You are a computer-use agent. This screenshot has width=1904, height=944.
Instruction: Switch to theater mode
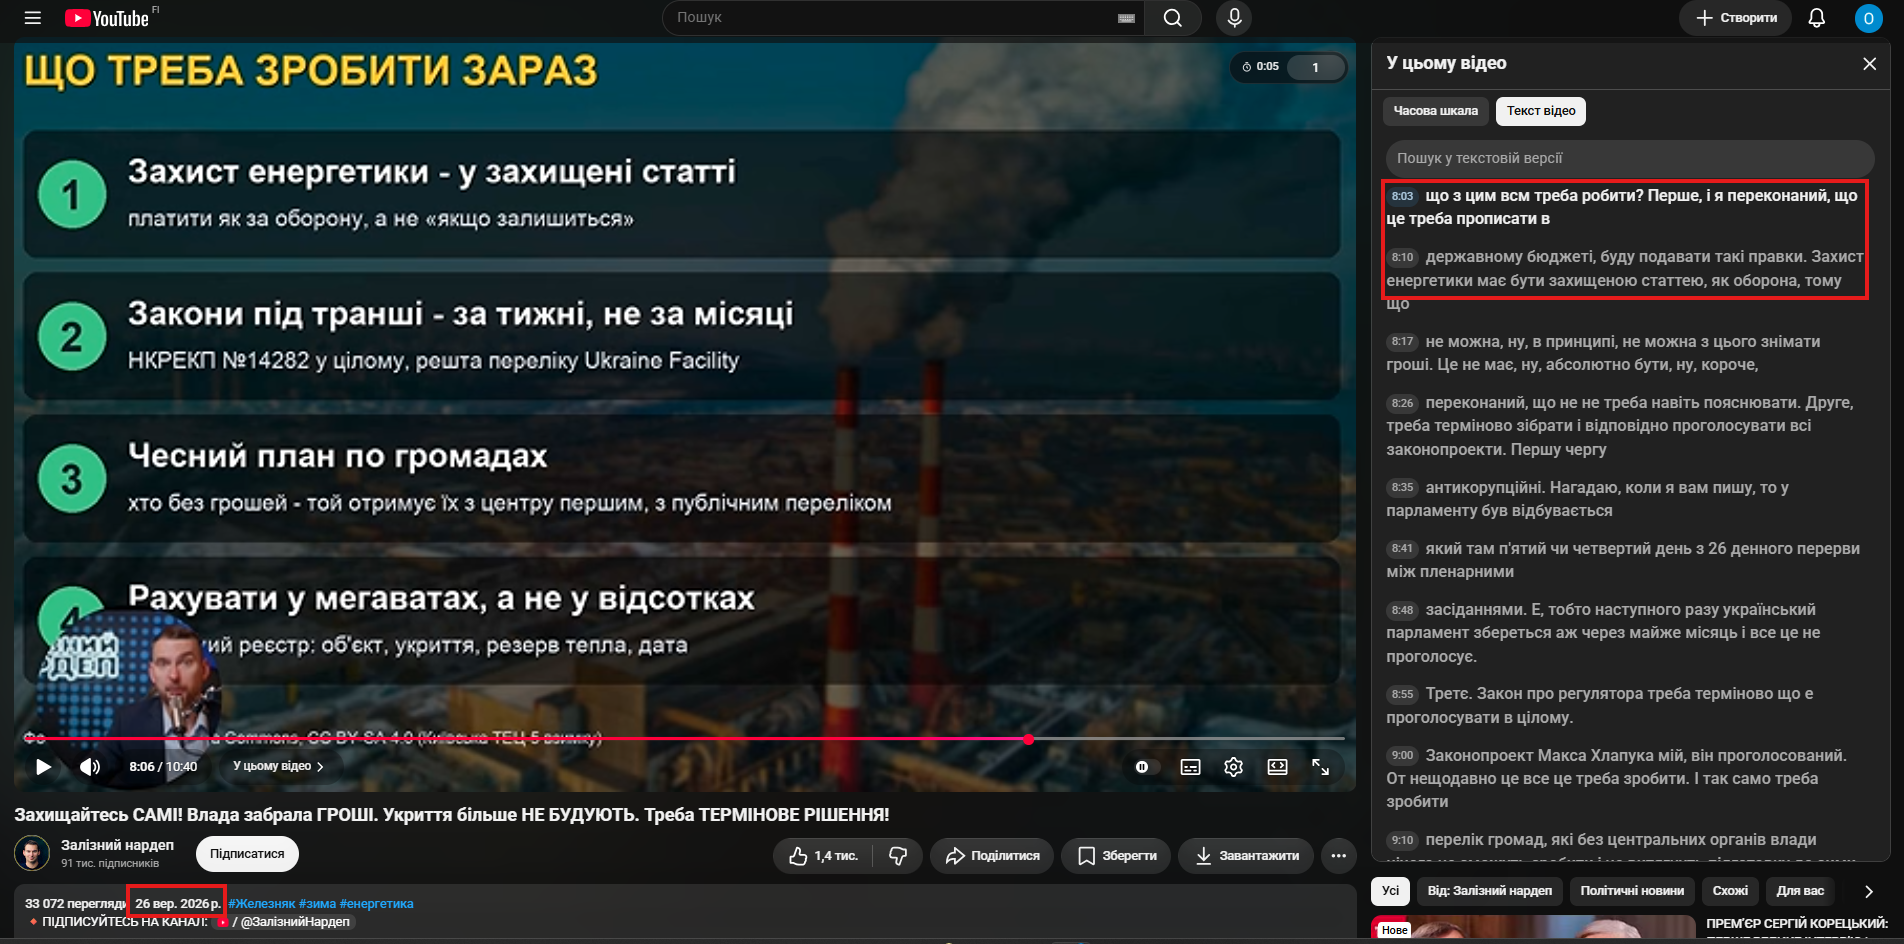(1277, 767)
